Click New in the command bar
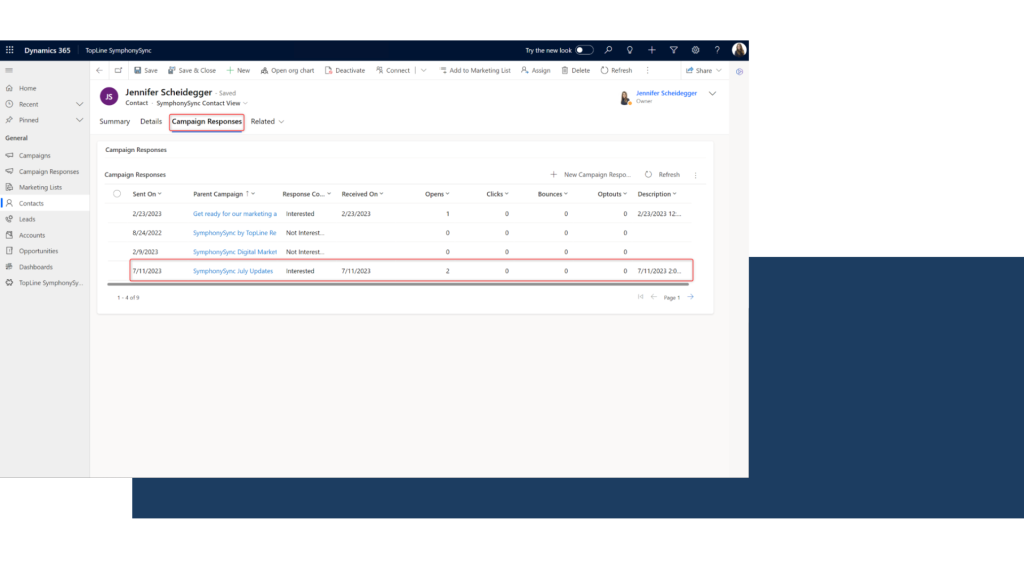 (x=238, y=70)
